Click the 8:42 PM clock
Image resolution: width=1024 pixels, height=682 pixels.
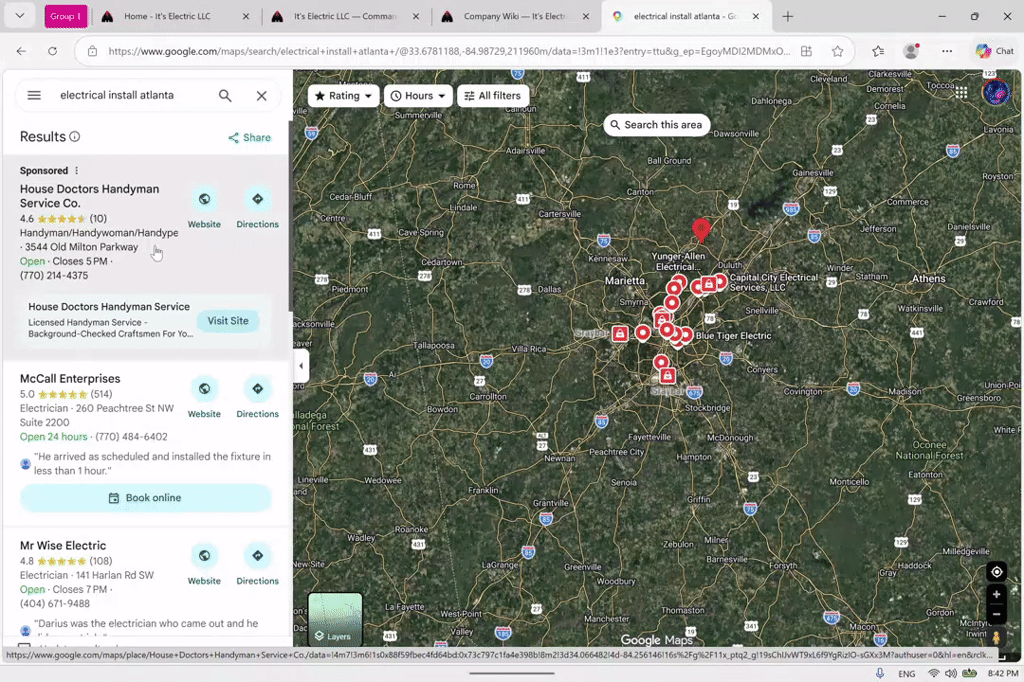1003,674
